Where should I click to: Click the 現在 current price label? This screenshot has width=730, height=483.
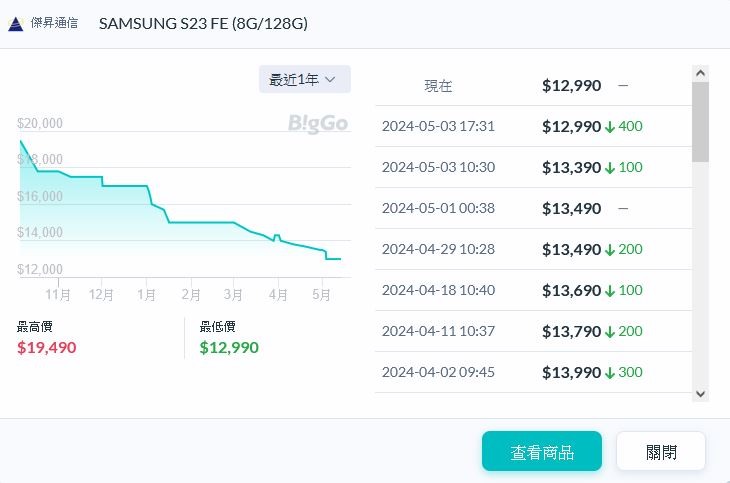(x=438, y=86)
